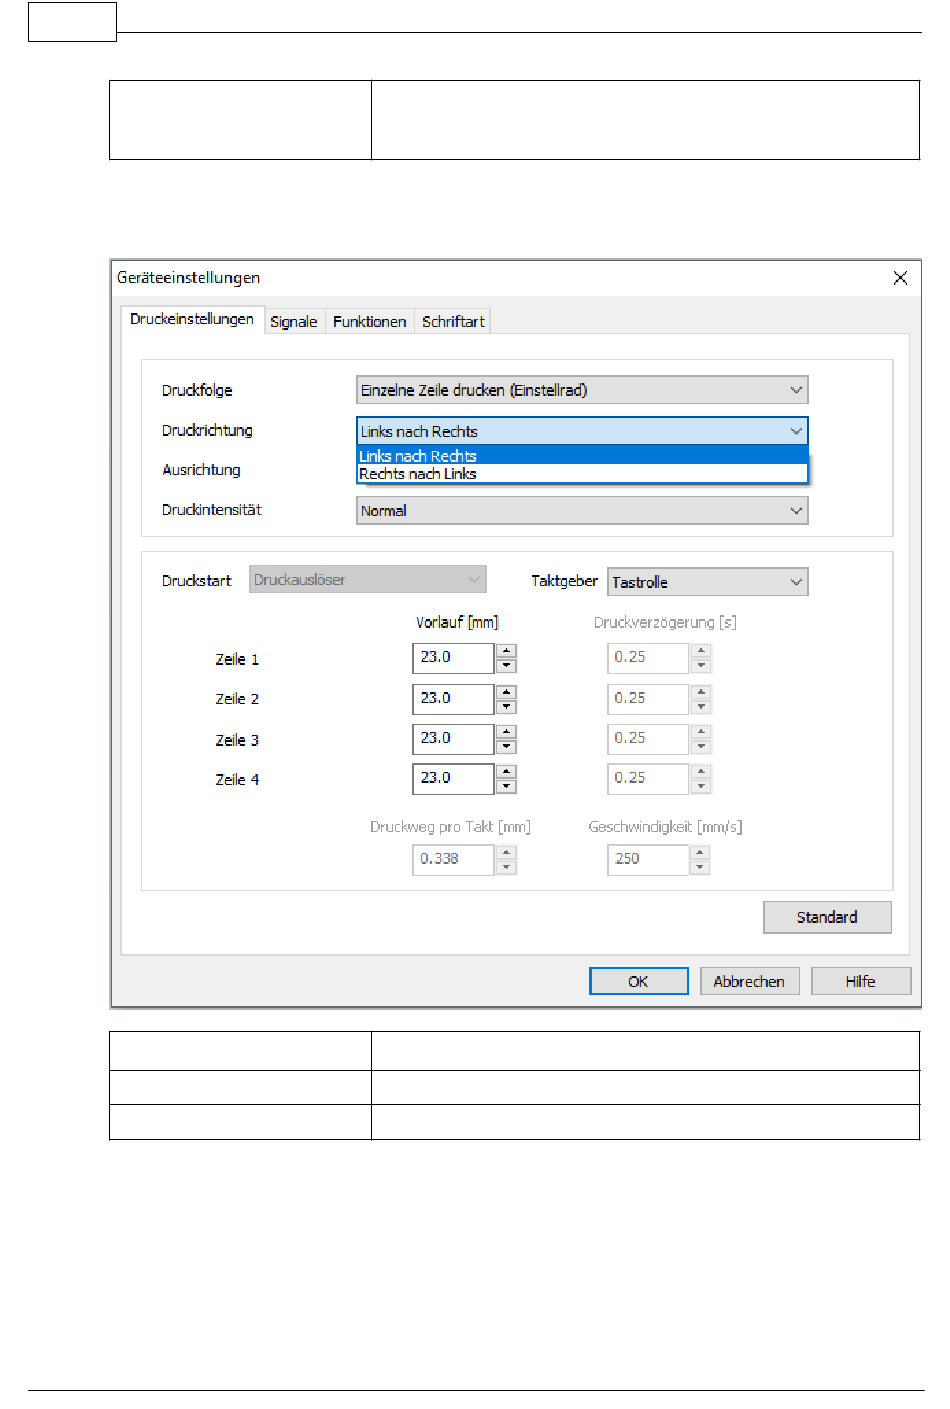Image resolution: width=950 pixels, height=1409 pixels.
Task: Open the disabled Druckstart Druckauslöser dropdown
Action: pos(367,579)
